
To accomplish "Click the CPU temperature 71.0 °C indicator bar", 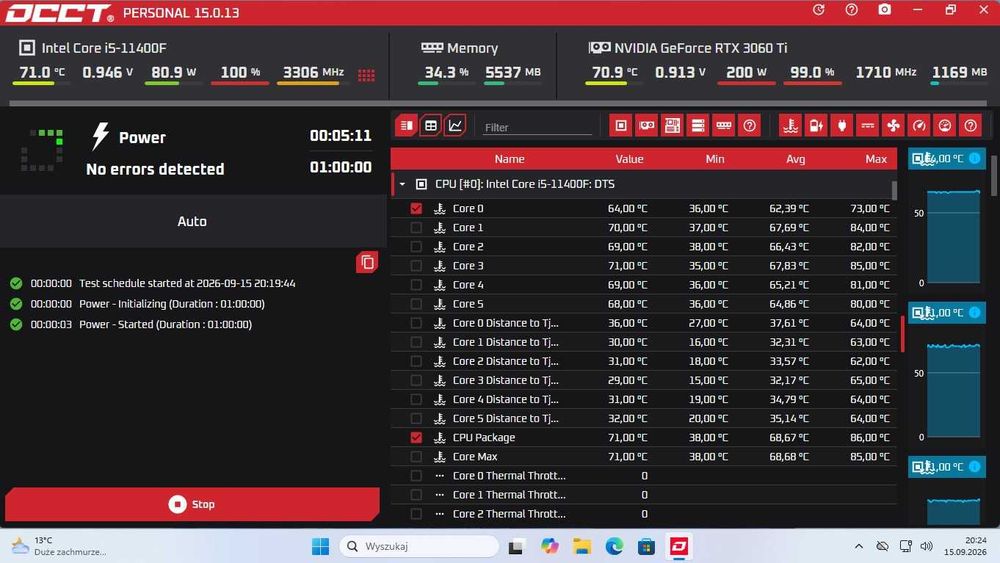I will point(40,84).
